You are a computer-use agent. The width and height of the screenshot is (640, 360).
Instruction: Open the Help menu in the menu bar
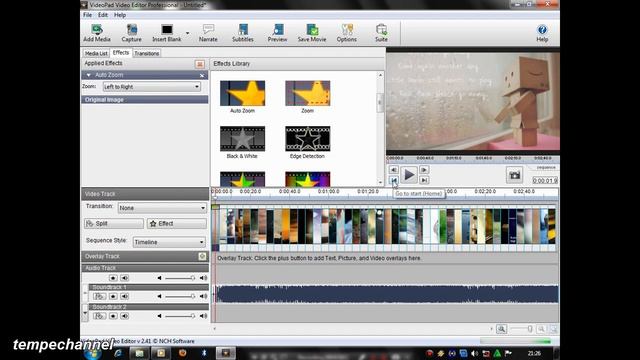(120, 15)
